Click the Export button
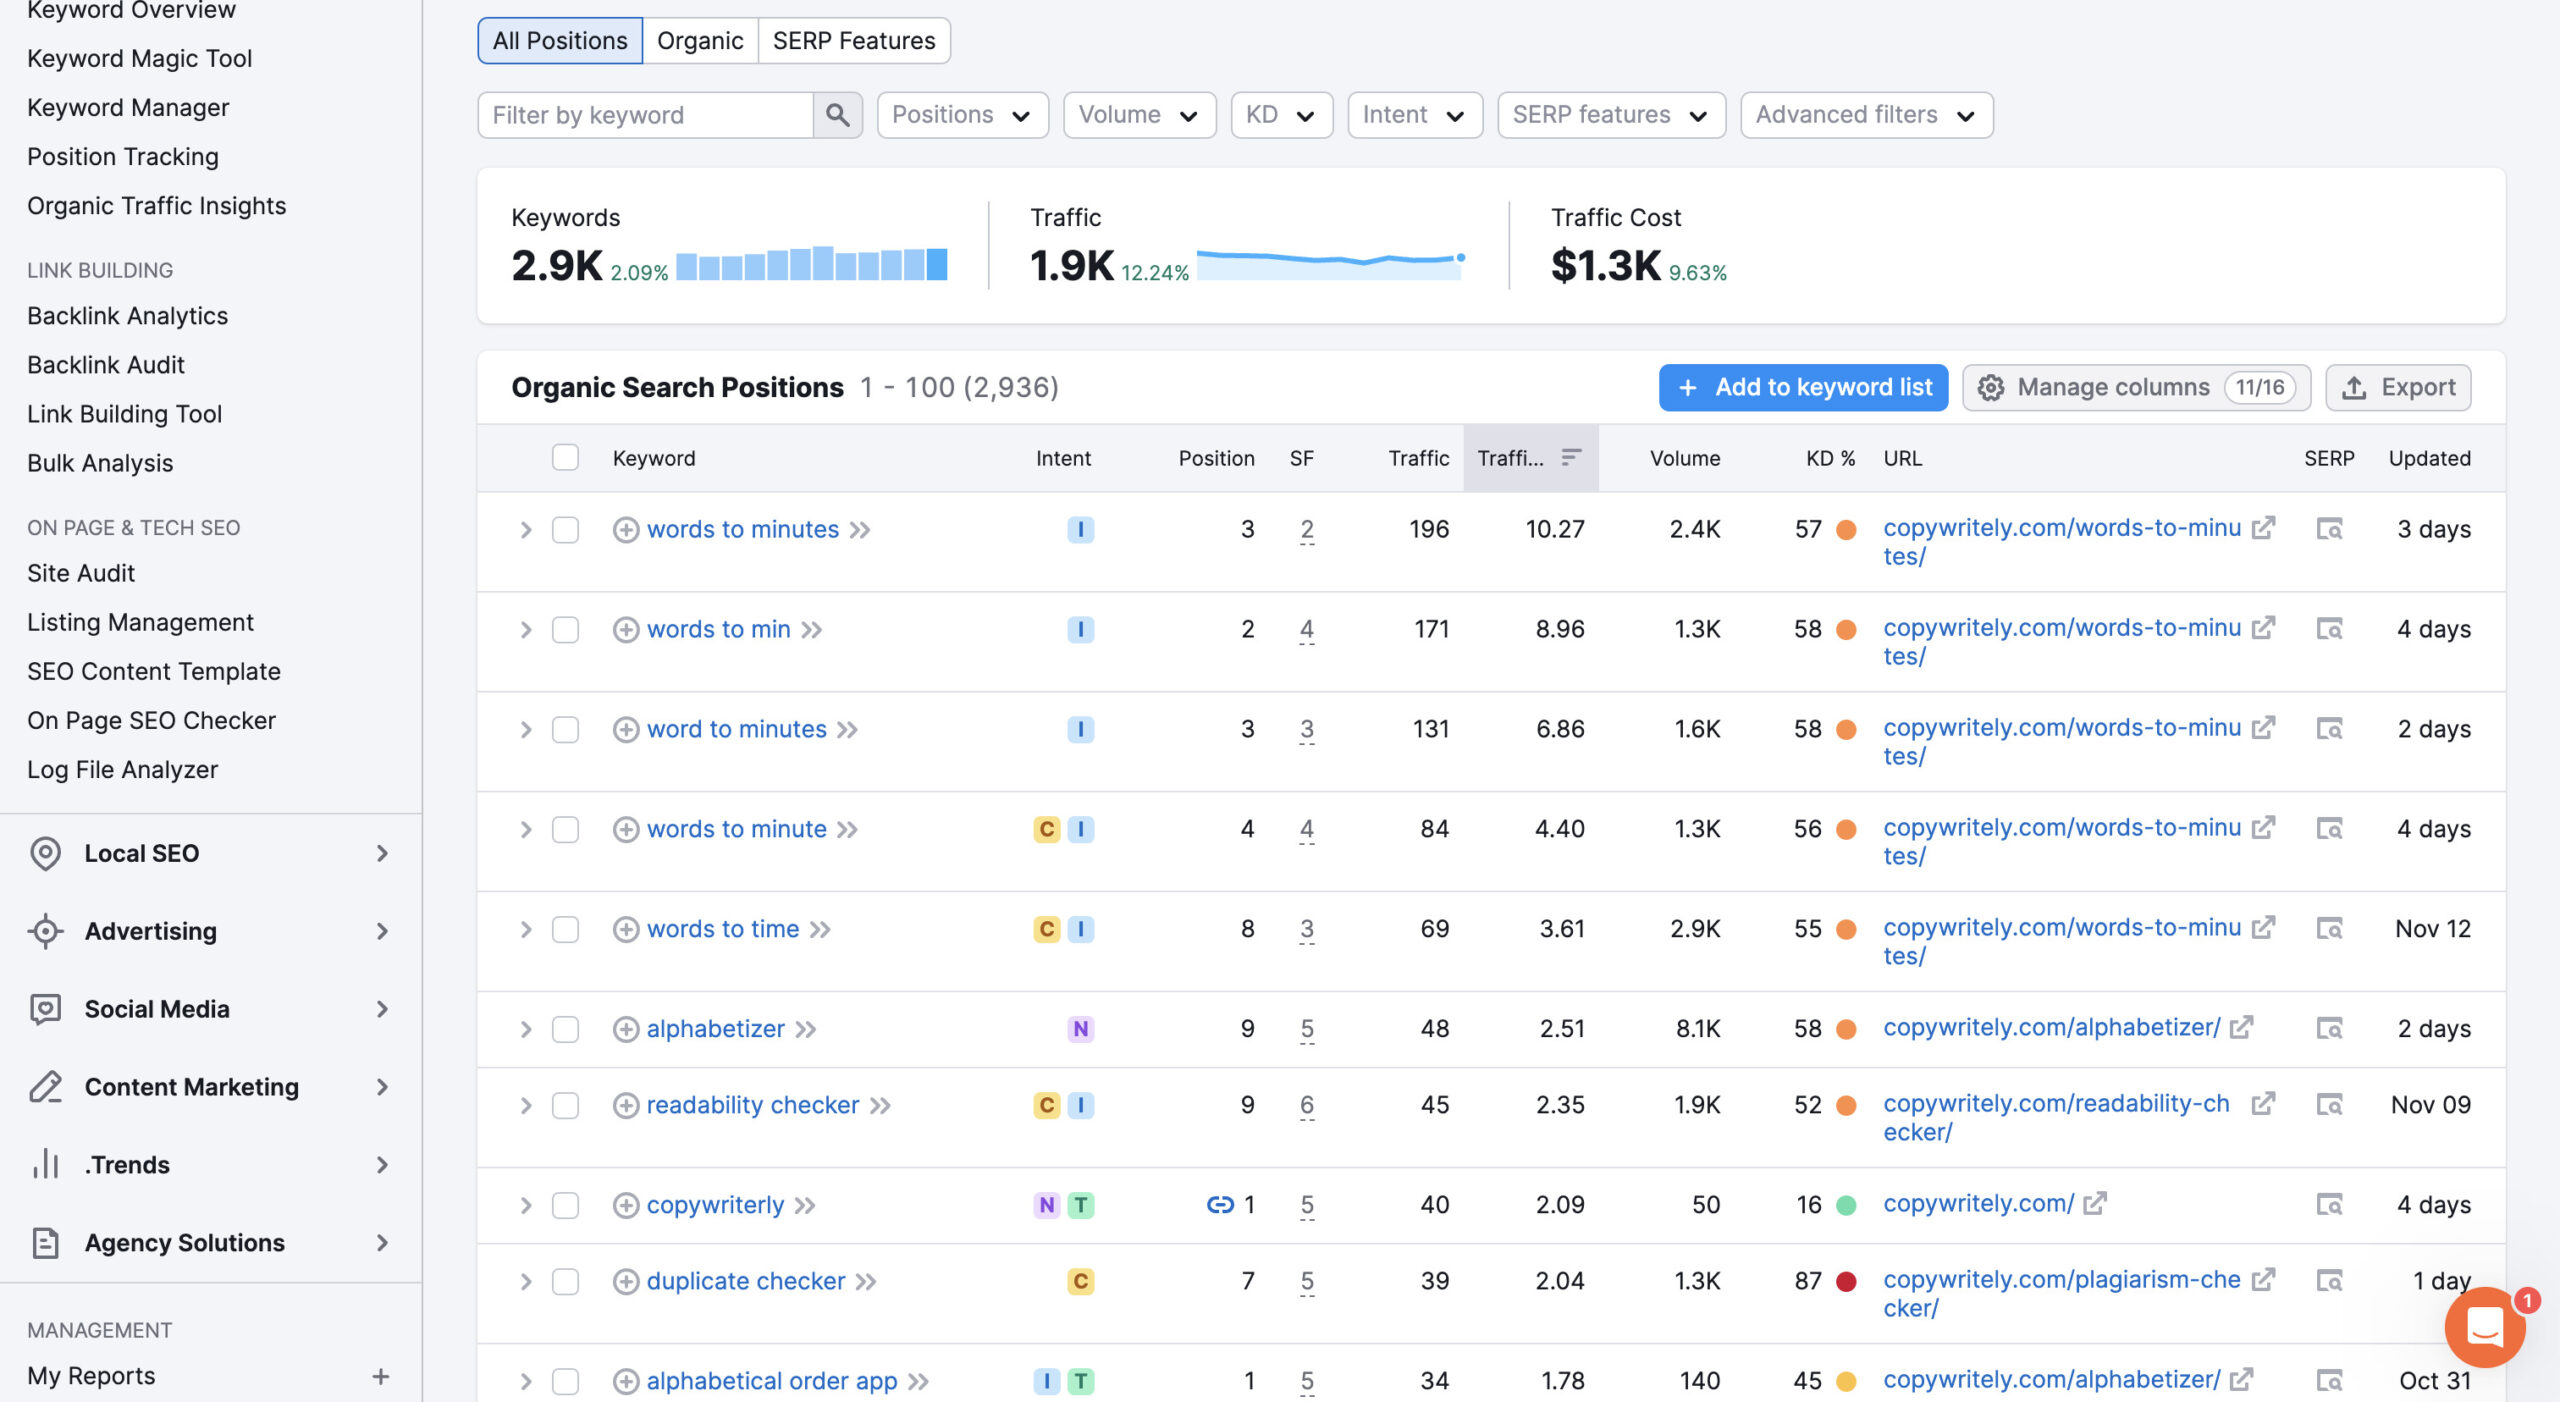2560x1402 pixels. (2397, 387)
